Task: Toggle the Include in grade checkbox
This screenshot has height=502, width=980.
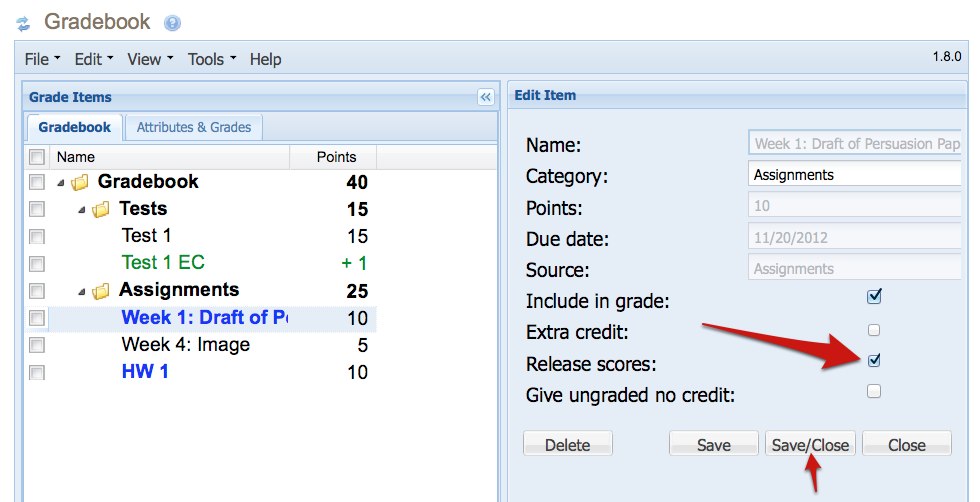Action: pos(874,296)
